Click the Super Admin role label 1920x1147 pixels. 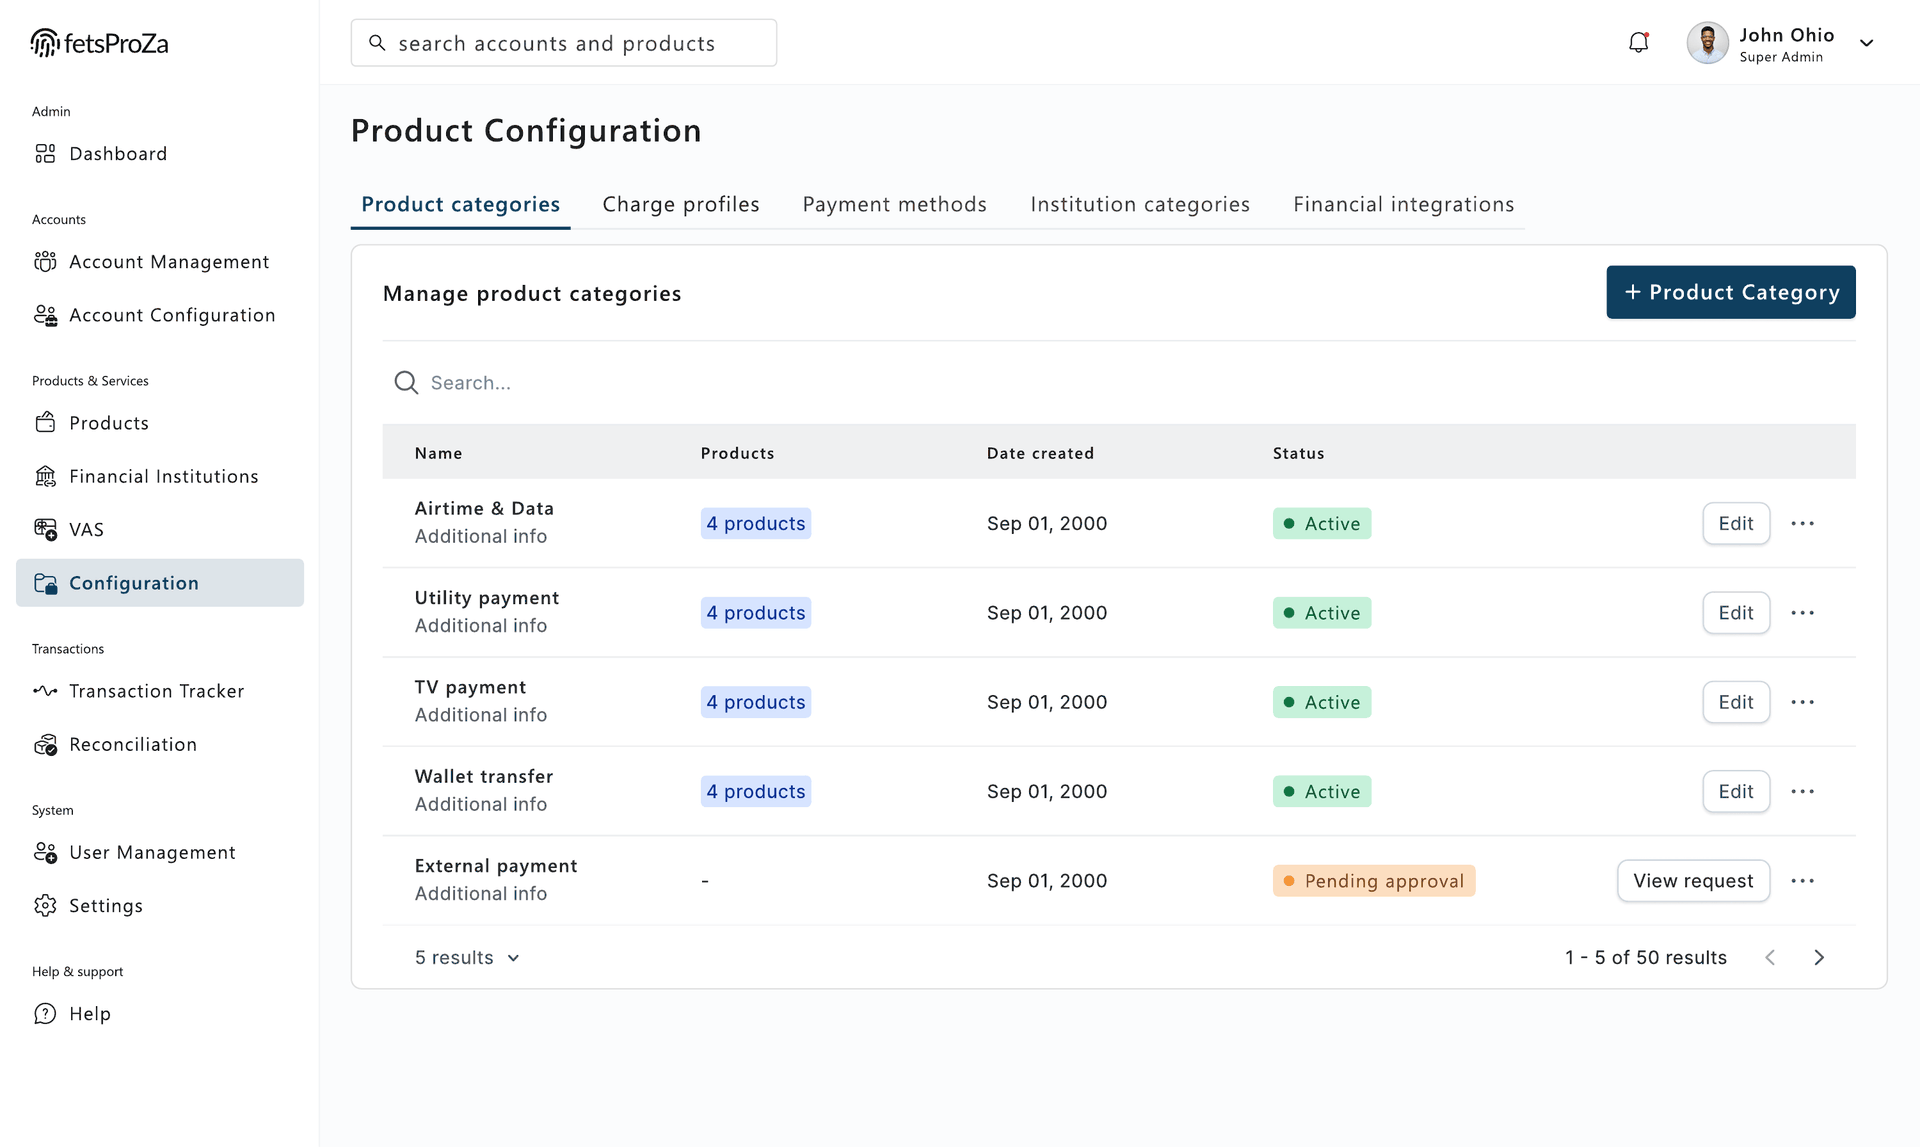pyautogui.click(x=1781, y=57)
